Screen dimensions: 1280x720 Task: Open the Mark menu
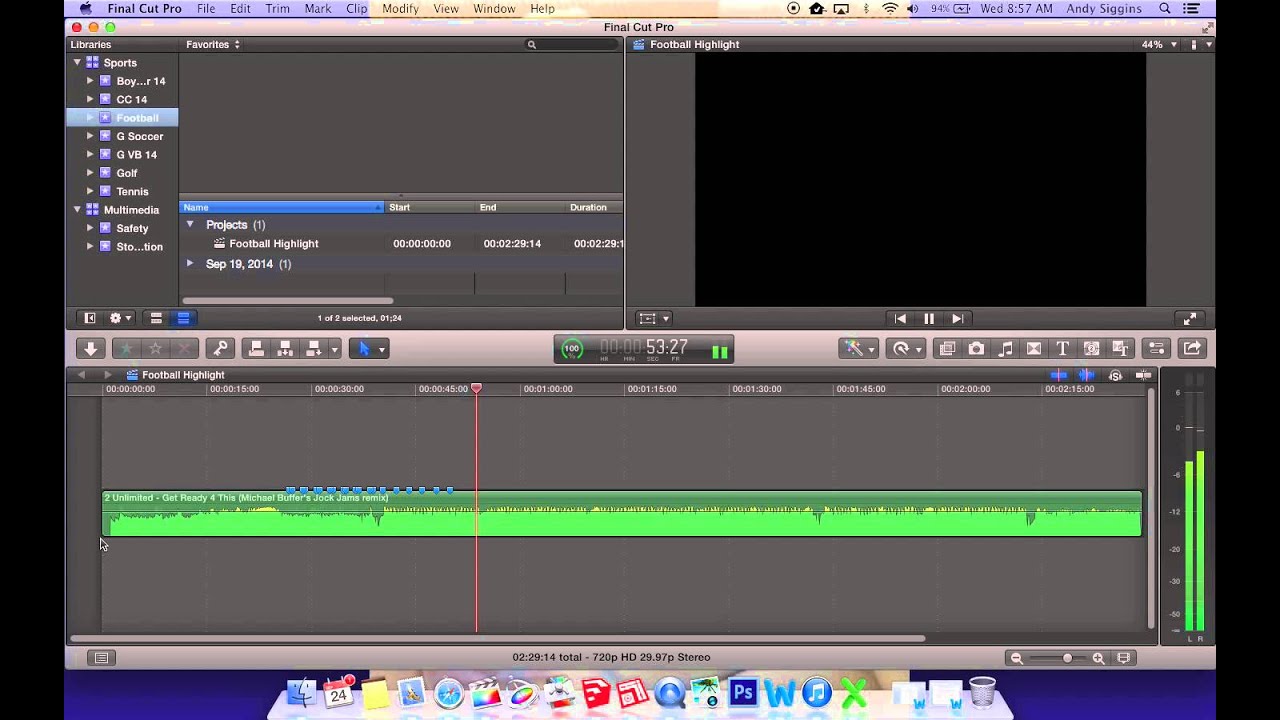318,8
